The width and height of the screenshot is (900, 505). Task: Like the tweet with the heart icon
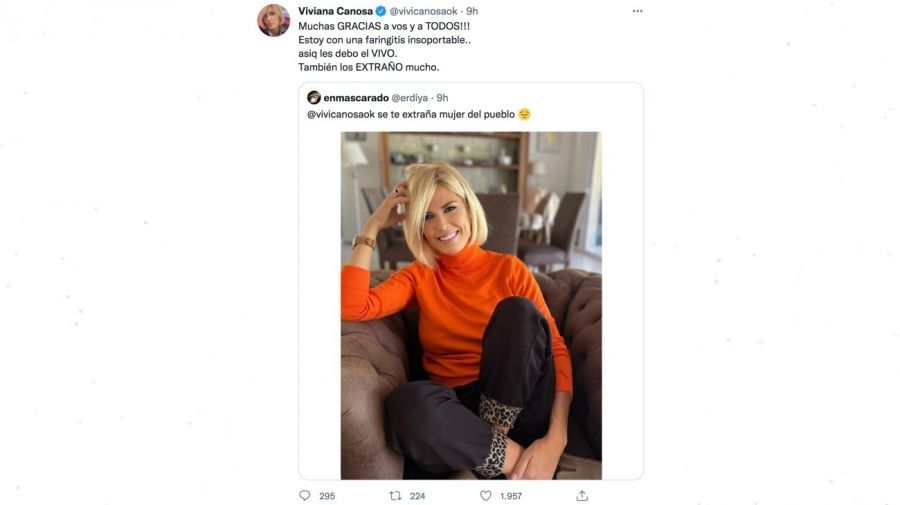coord(486,495)
